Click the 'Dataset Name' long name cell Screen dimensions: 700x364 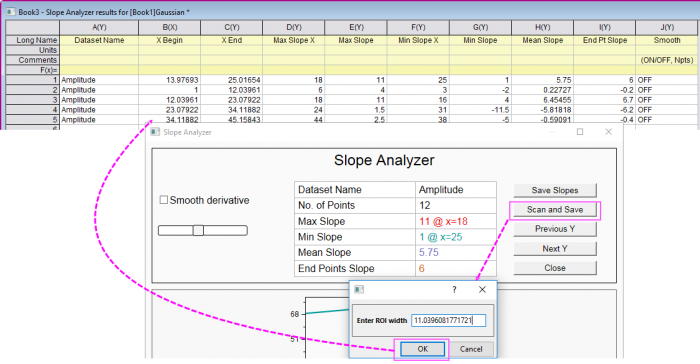(99, 40)
